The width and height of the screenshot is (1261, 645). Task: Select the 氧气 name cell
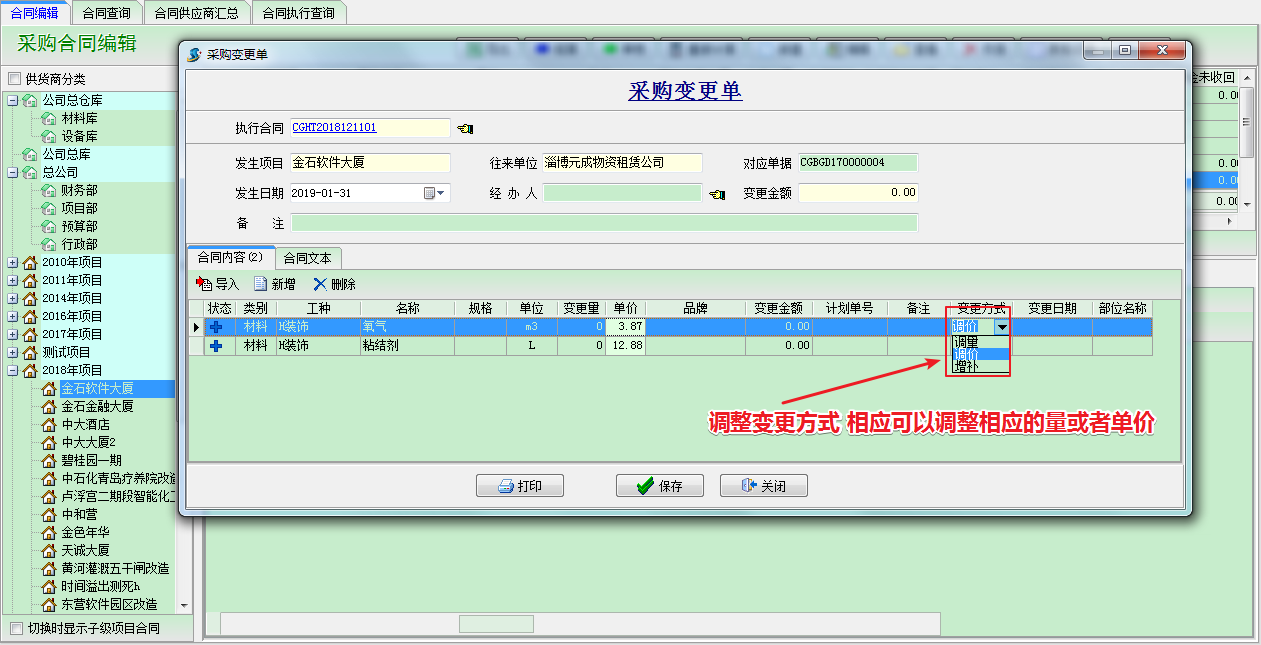(x=407, y=327)
